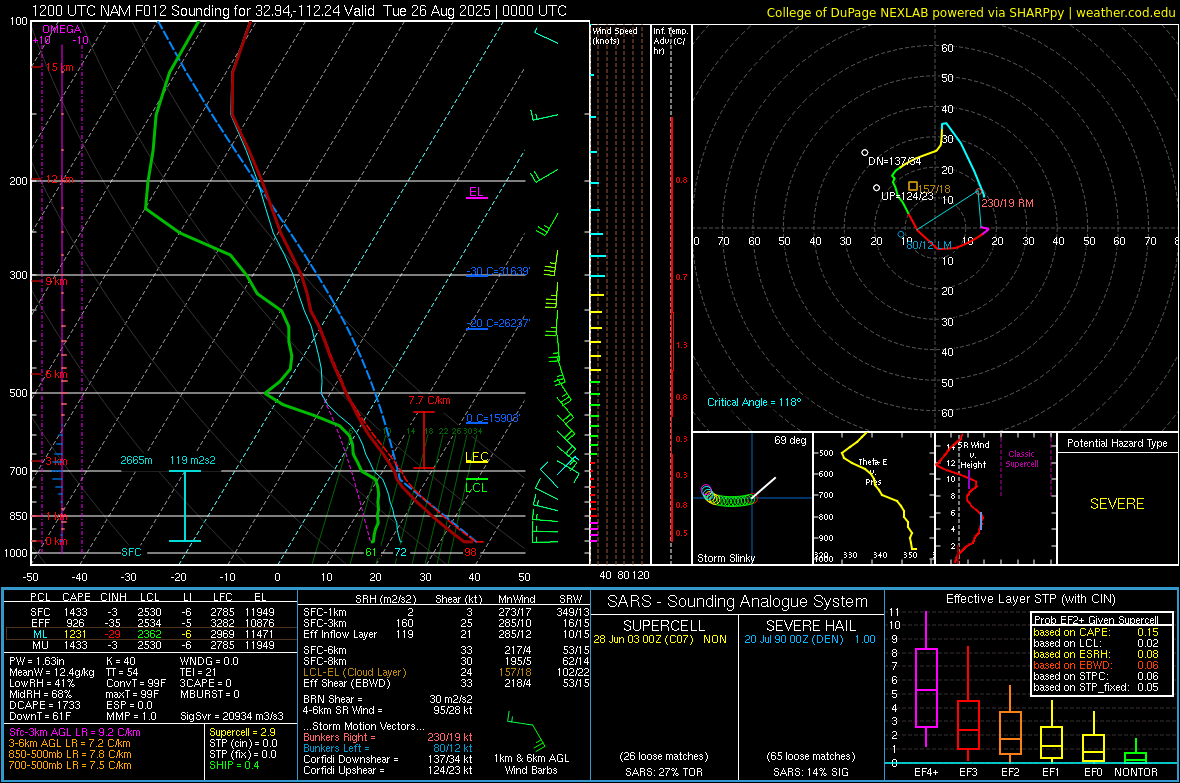The height and width of the screenshot is (783, 1180).
Task: Click the Bunkers Right = 230/19 kt line
Action: [x=388, y=737]
